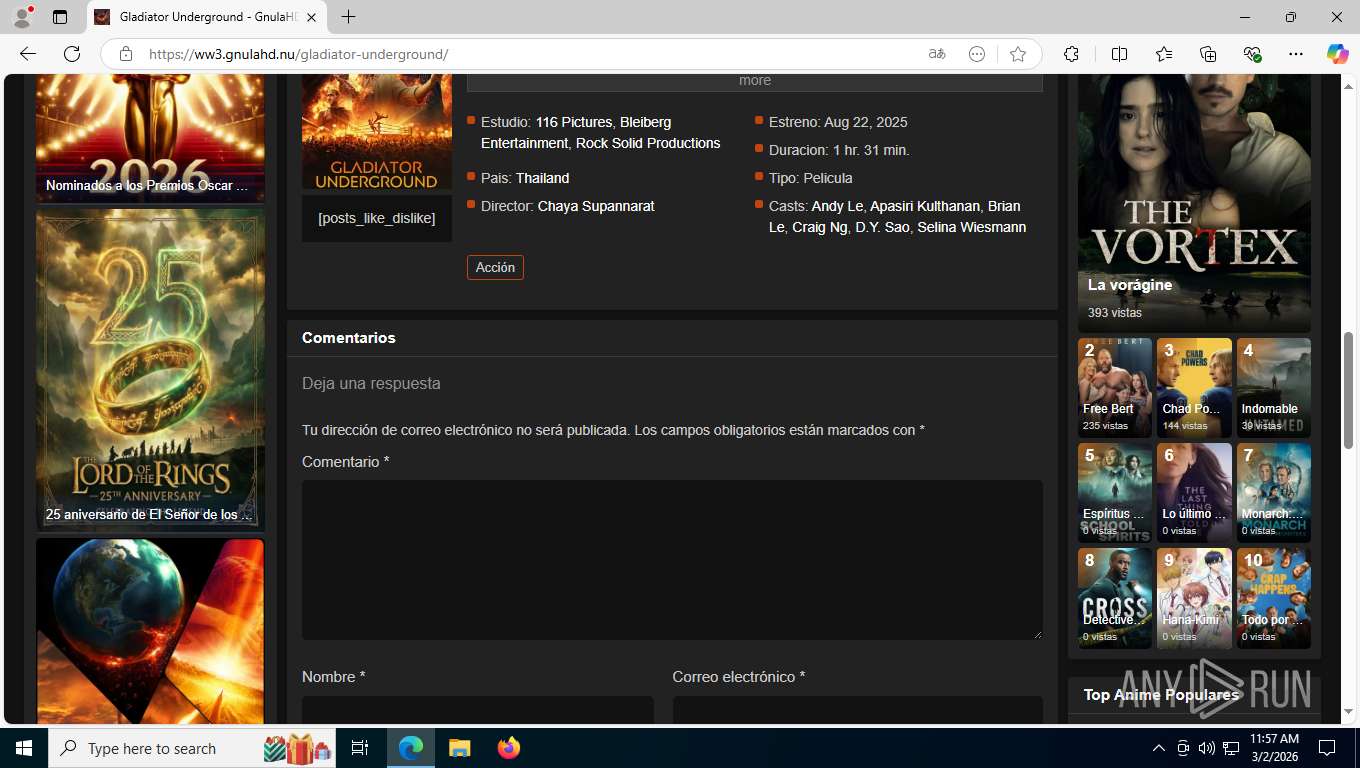Open Free Bert ranked thumbnail
Screen dimensions: 1360x768
click(1115, 388)
